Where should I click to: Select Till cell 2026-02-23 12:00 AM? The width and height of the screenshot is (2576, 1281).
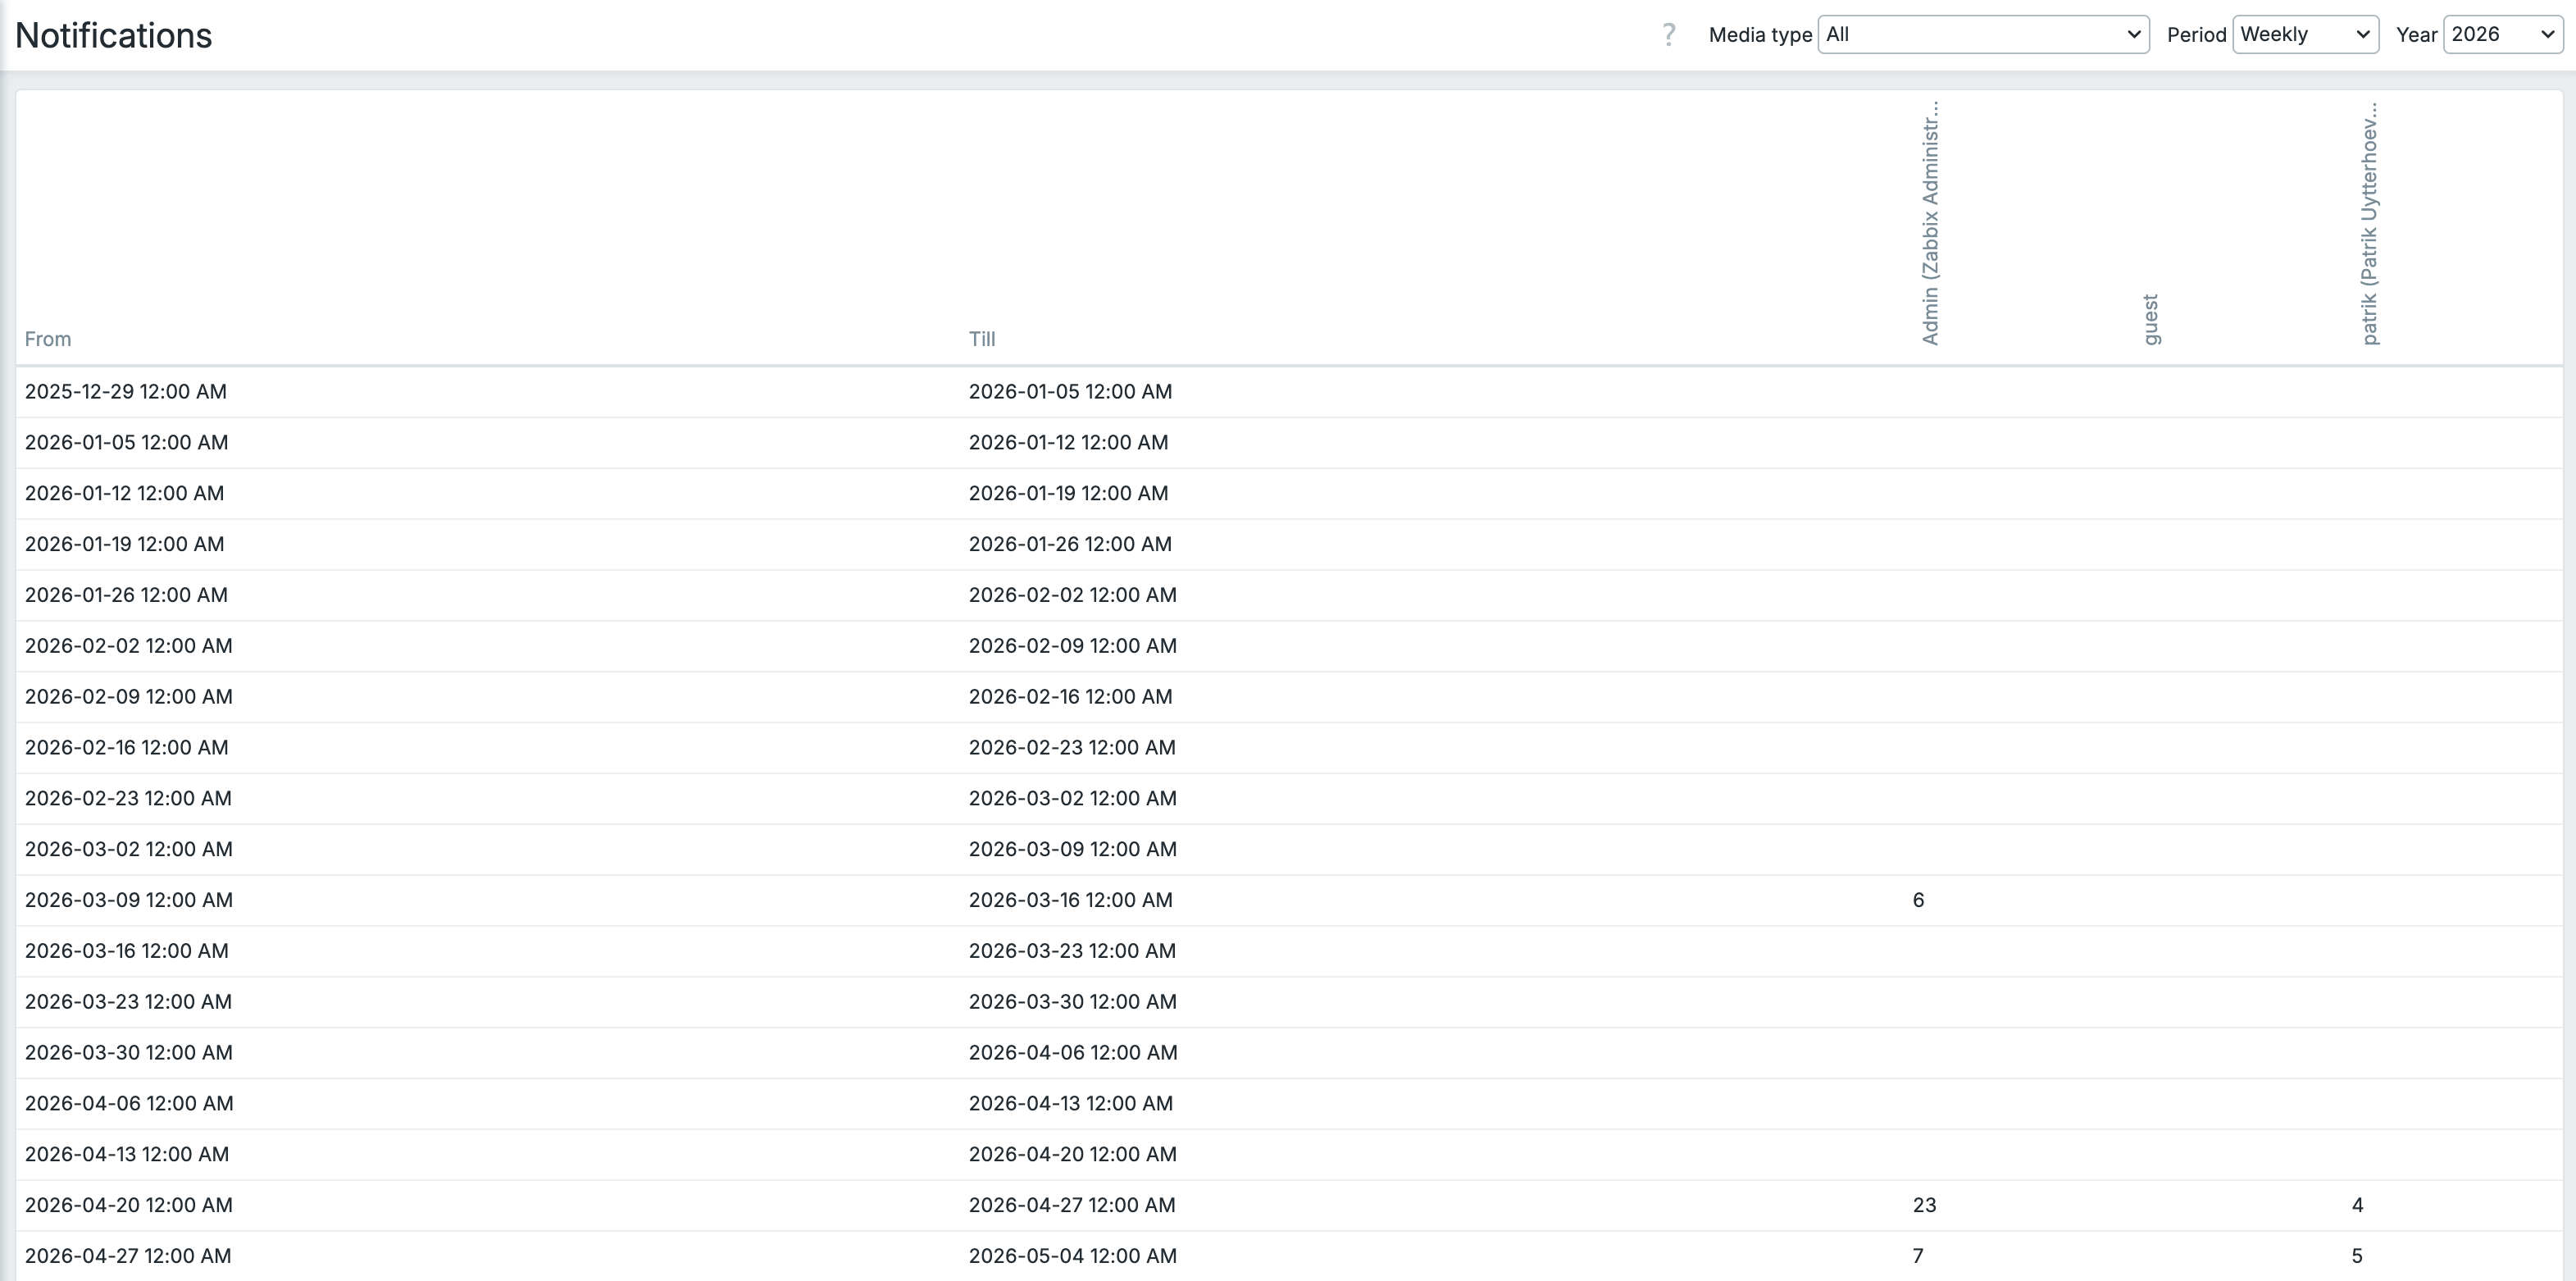pyautogui.click(x=1072, y=748)
